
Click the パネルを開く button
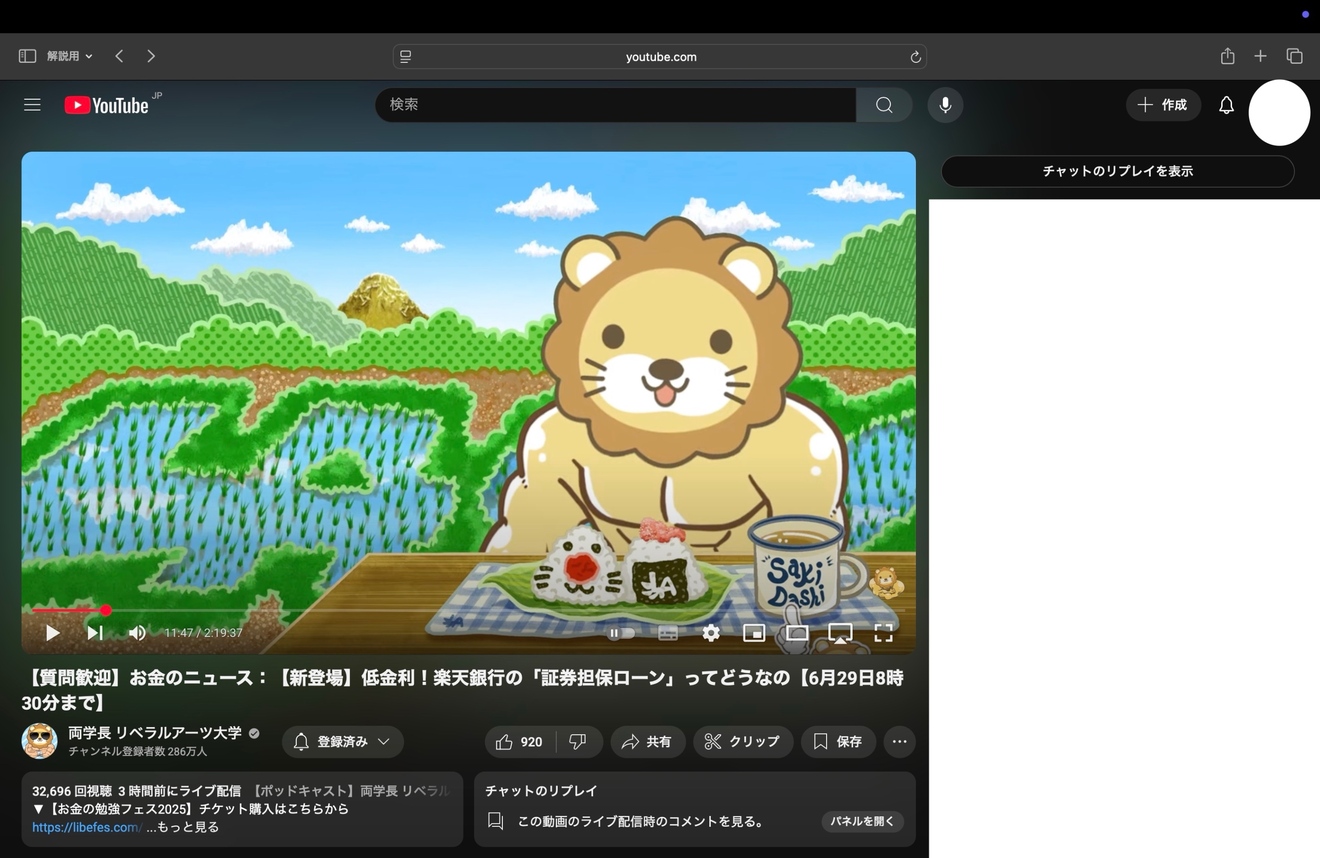click(x=862, y=821)
